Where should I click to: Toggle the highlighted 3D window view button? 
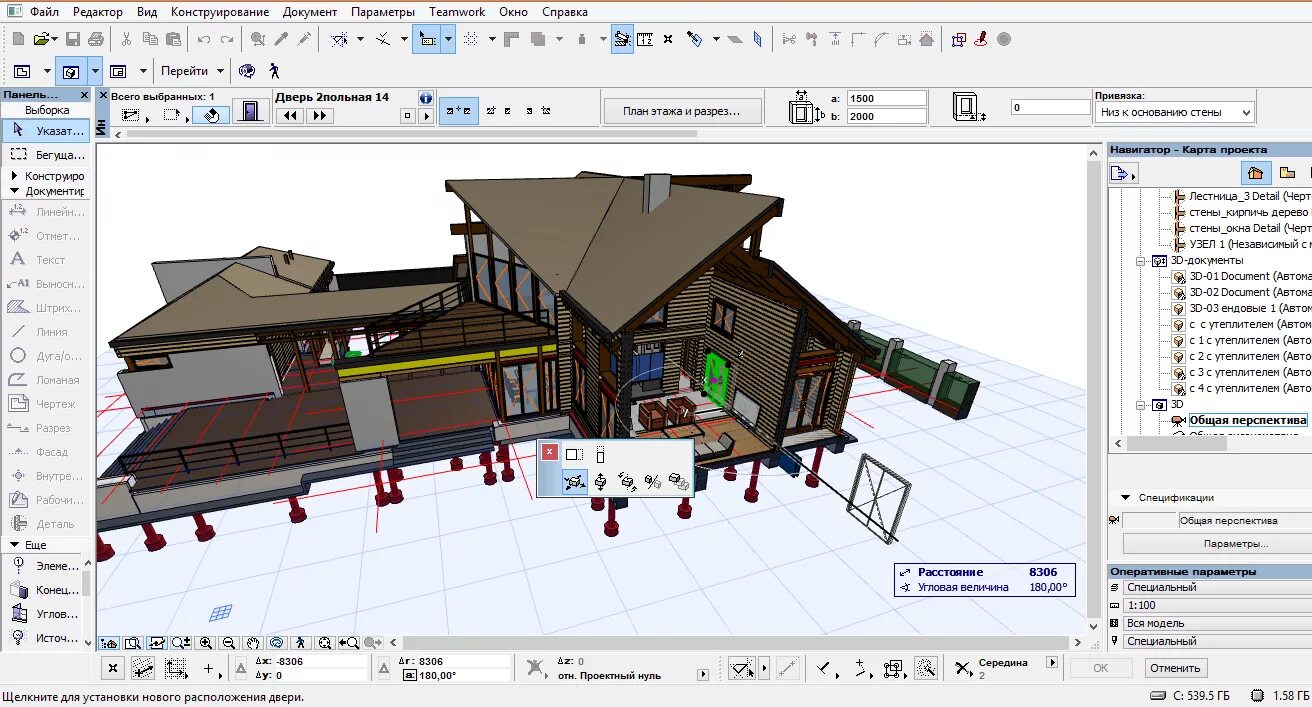71,71
